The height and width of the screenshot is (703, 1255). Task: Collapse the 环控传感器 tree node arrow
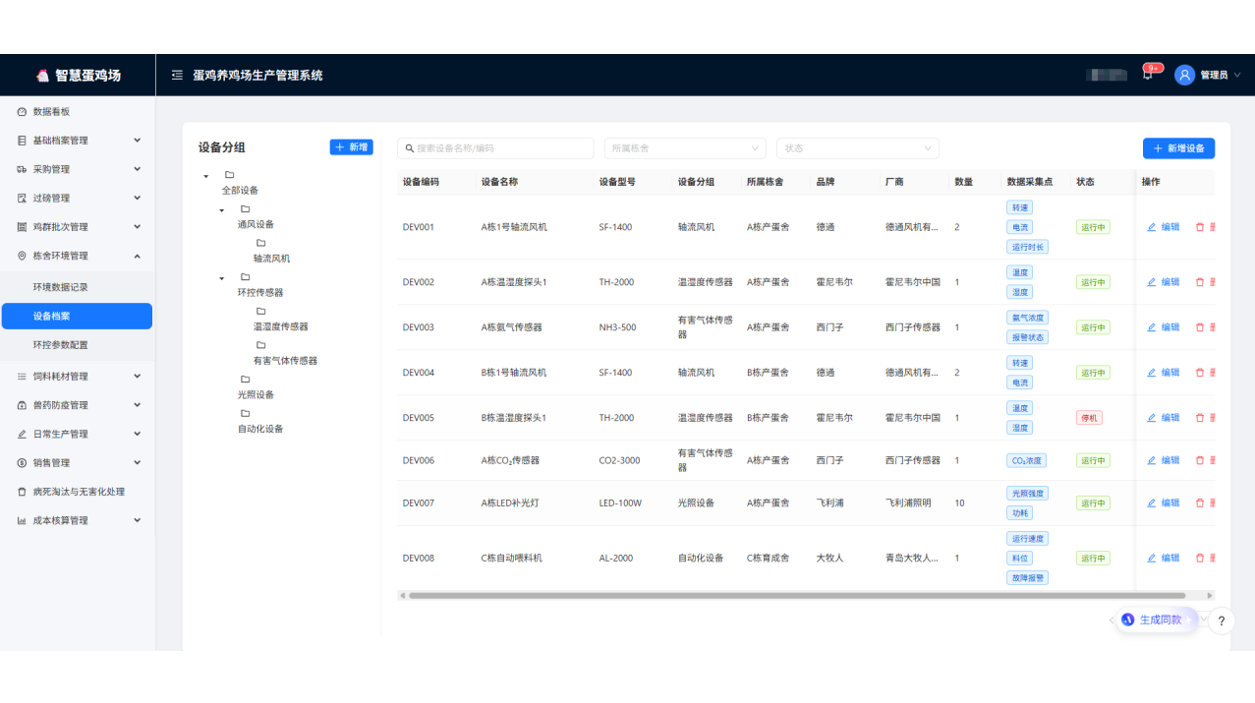[222, 278]
